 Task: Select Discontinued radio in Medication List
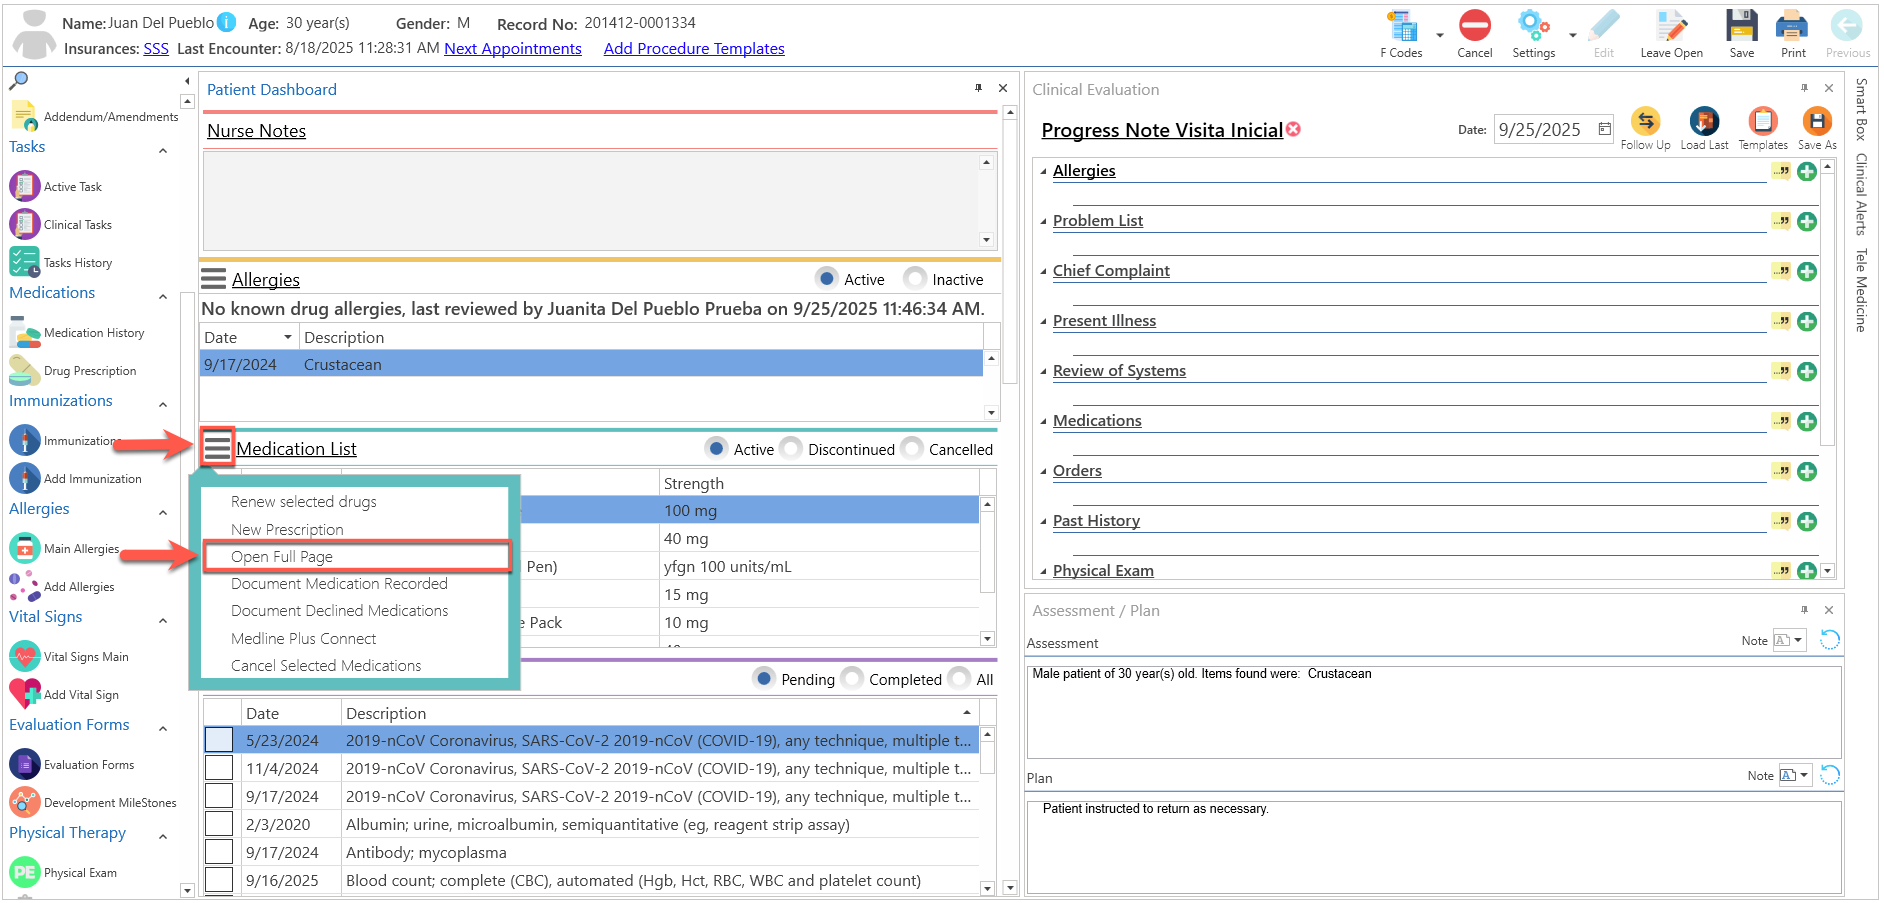[x=791, y=448]
